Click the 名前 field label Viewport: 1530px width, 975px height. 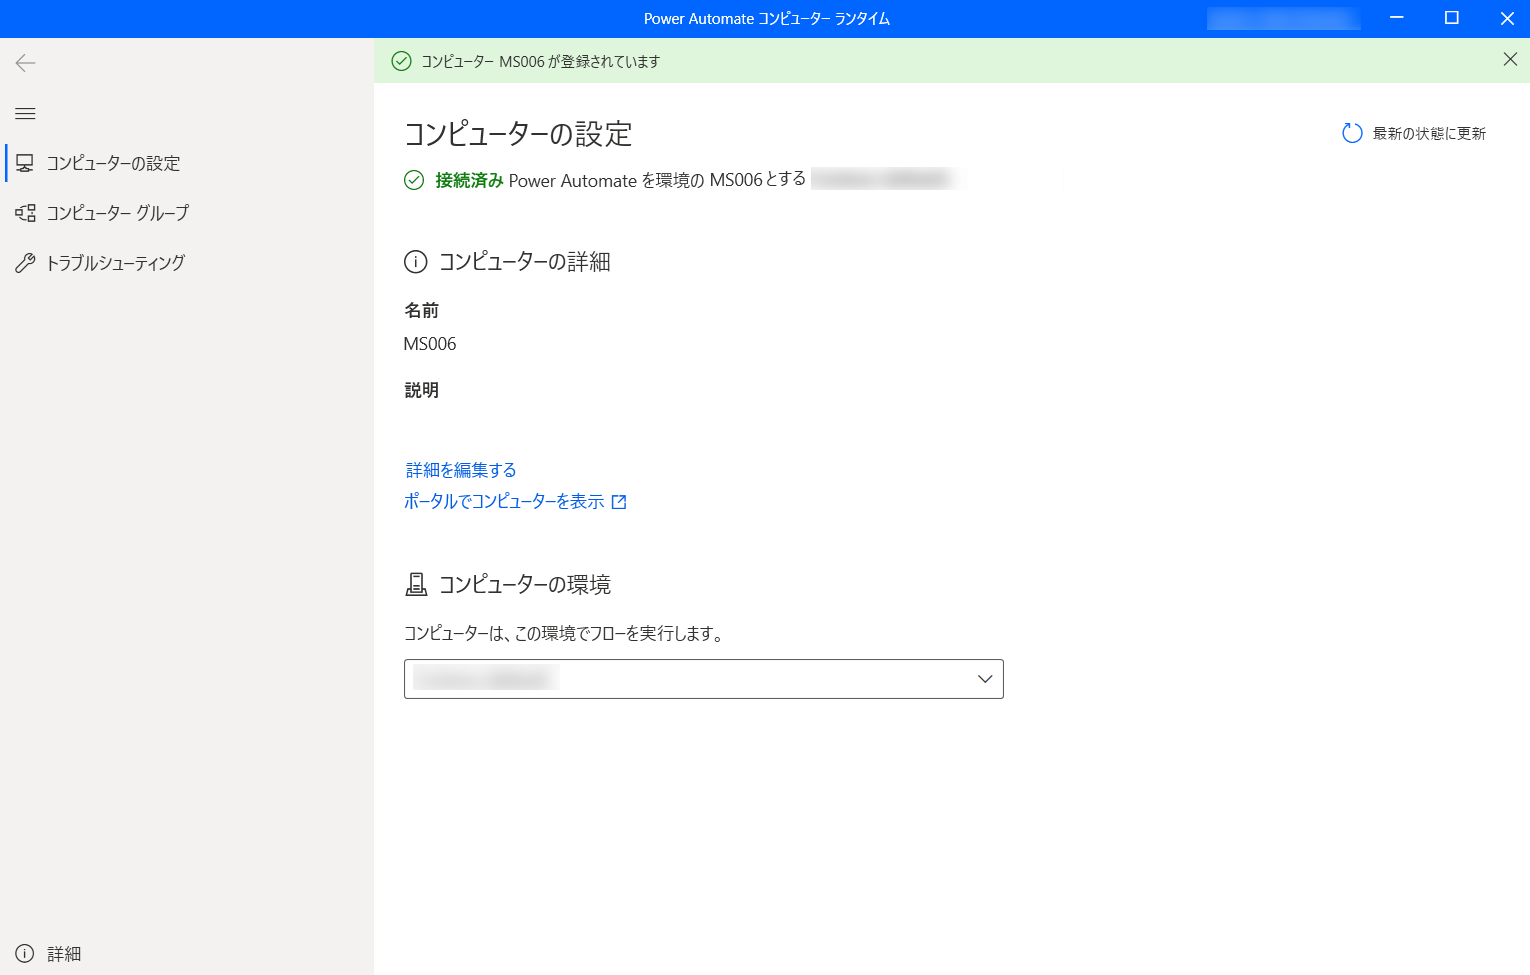421,311
